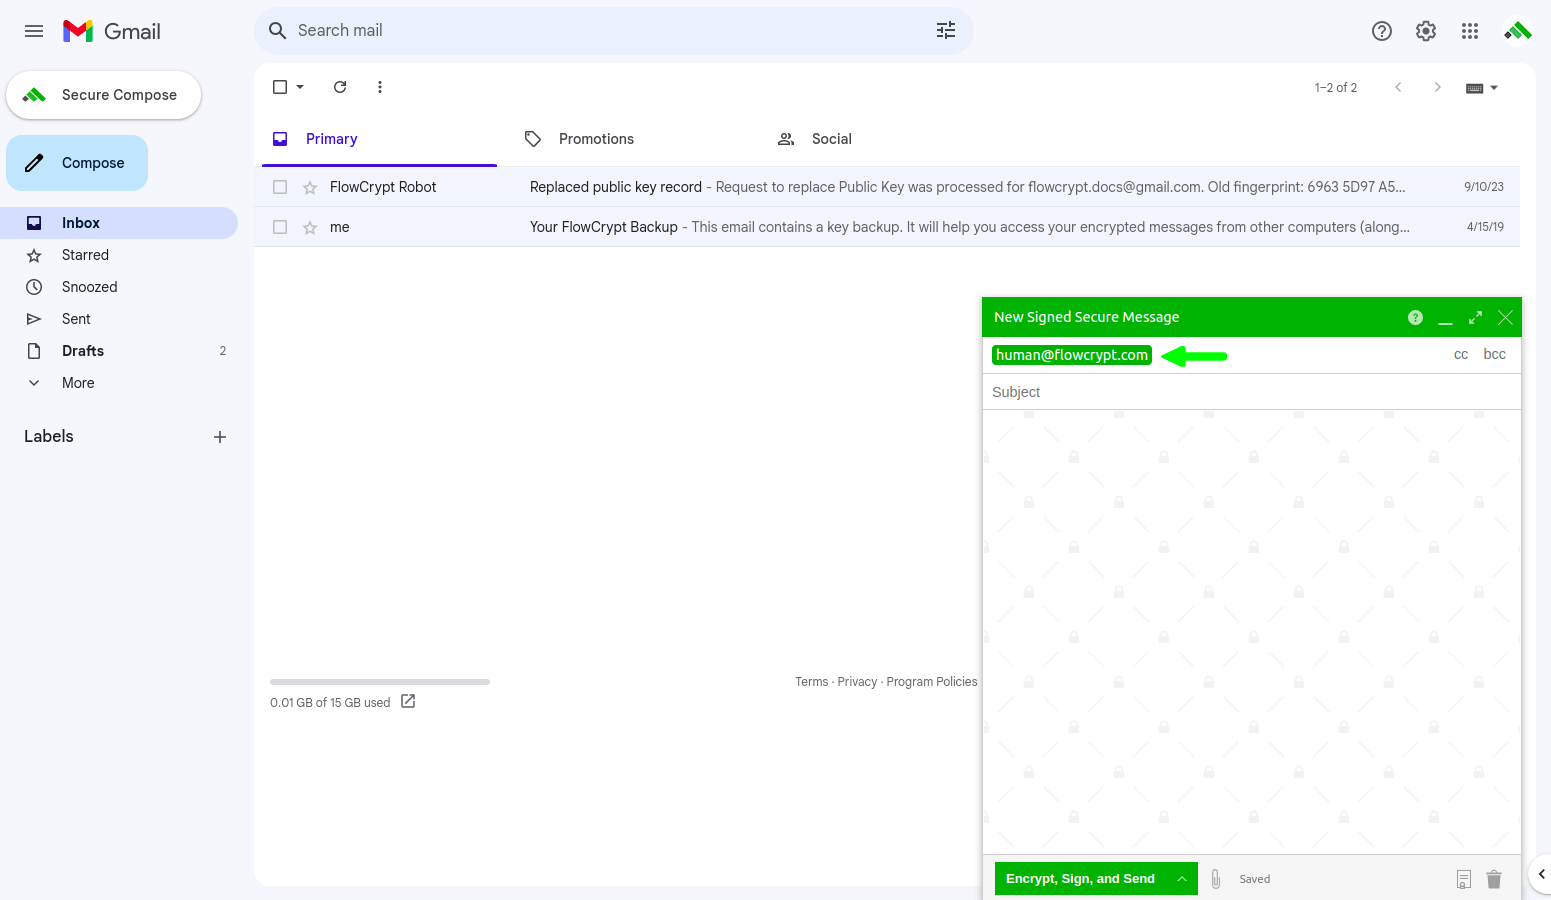
Task: Star the Your FlowCrypt Backup email
Action: [310, 227]
